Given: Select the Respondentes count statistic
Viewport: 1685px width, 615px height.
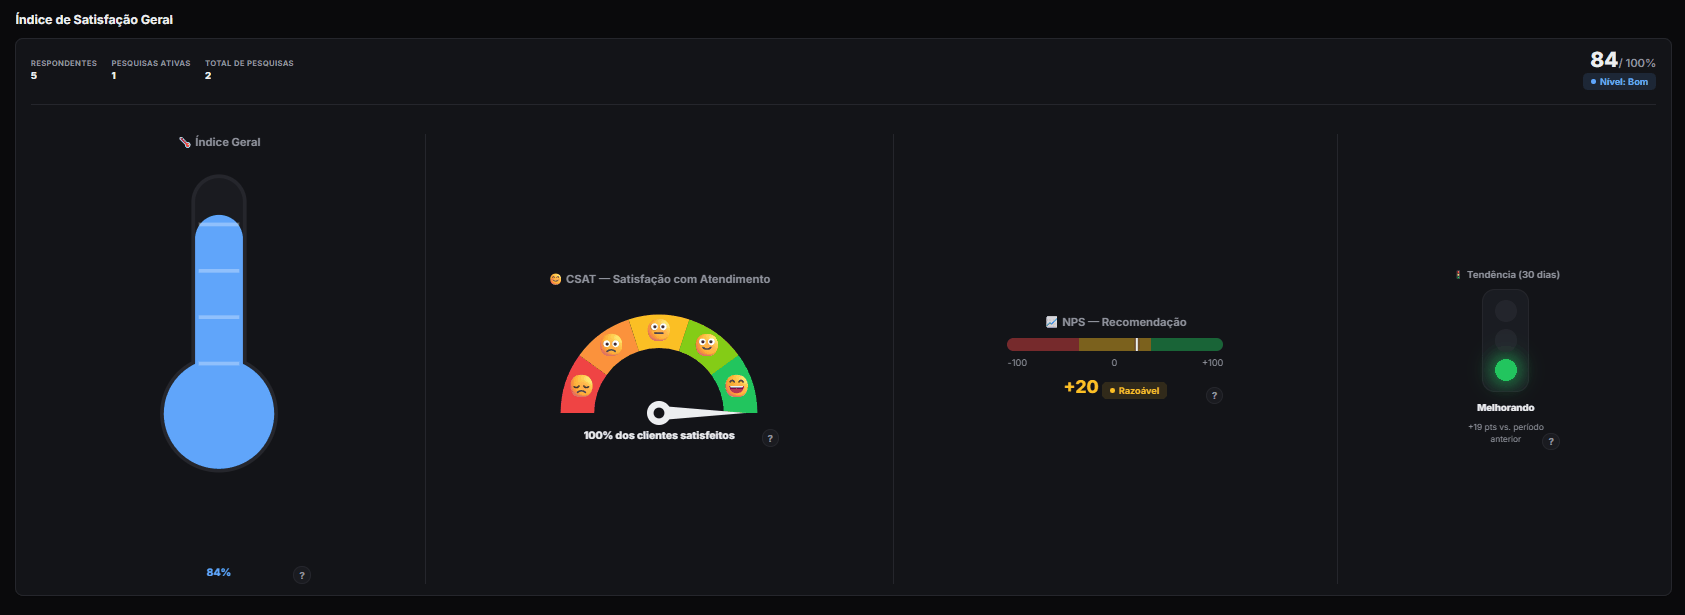Looking at the screenshot, I should [x=64, y=69].
